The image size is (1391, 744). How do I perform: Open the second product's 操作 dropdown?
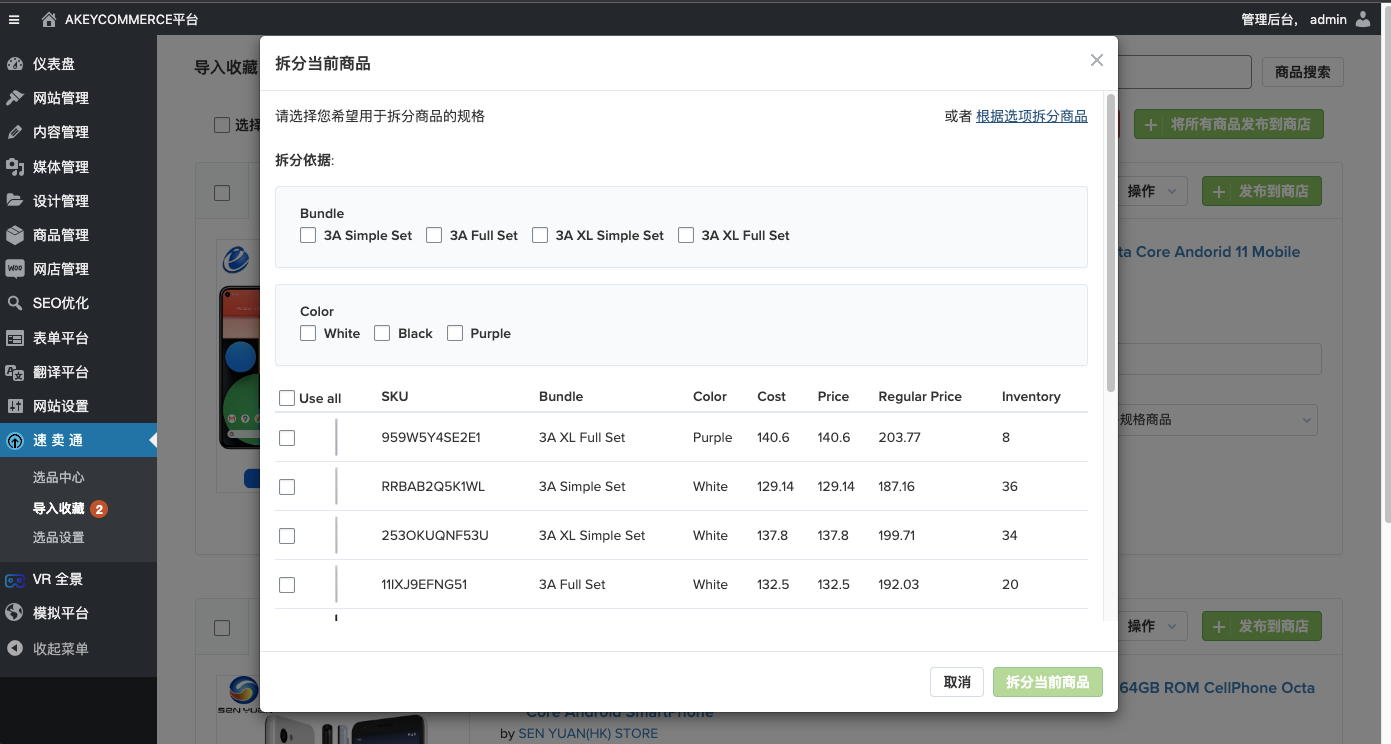click(x=1153, y=626)
